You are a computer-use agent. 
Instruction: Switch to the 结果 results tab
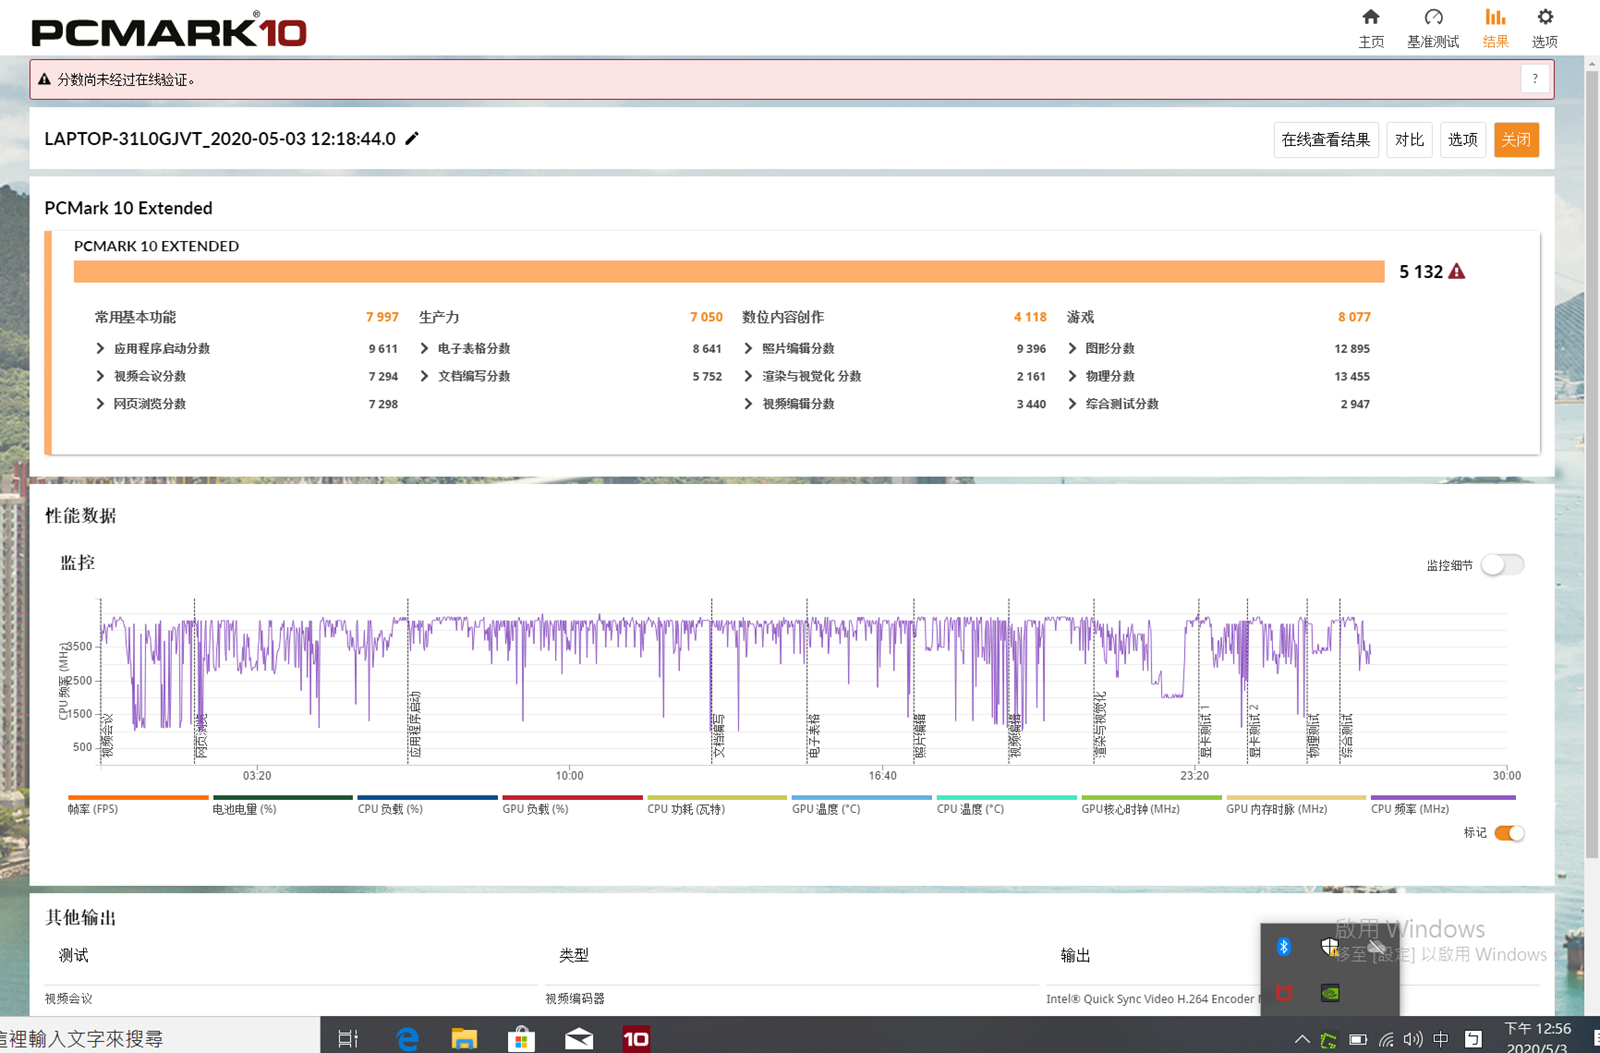point(1495,27)
